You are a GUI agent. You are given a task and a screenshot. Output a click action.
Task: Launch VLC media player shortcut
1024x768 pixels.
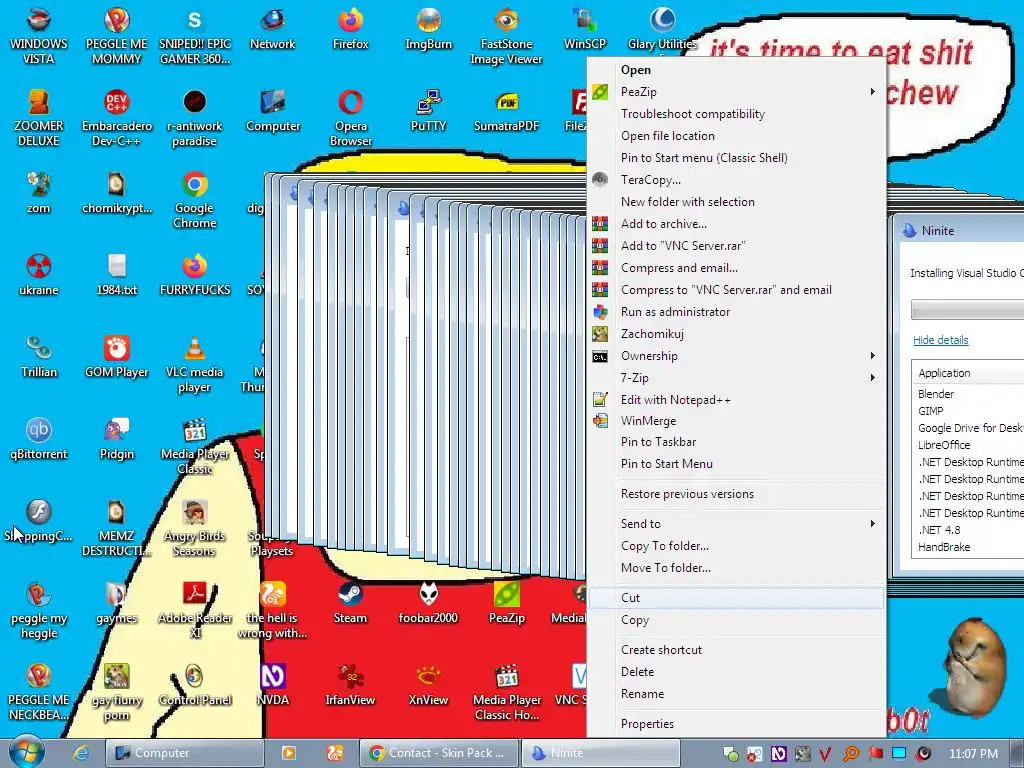coord(195,364)
